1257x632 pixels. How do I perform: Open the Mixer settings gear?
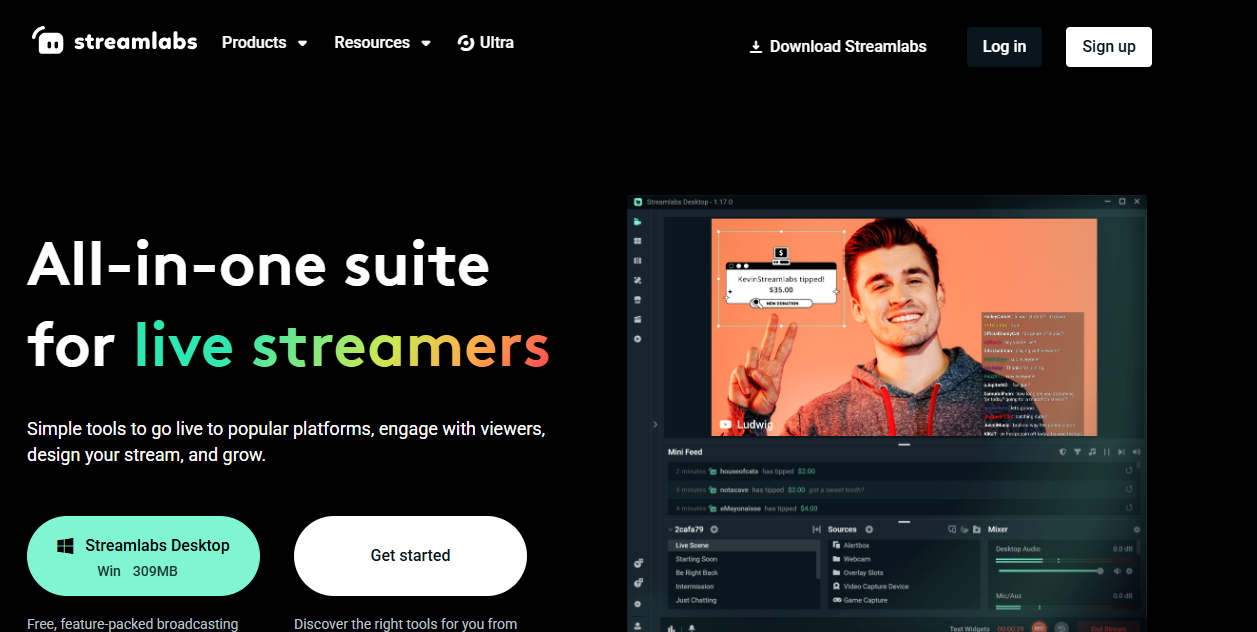click(1137, 529)
